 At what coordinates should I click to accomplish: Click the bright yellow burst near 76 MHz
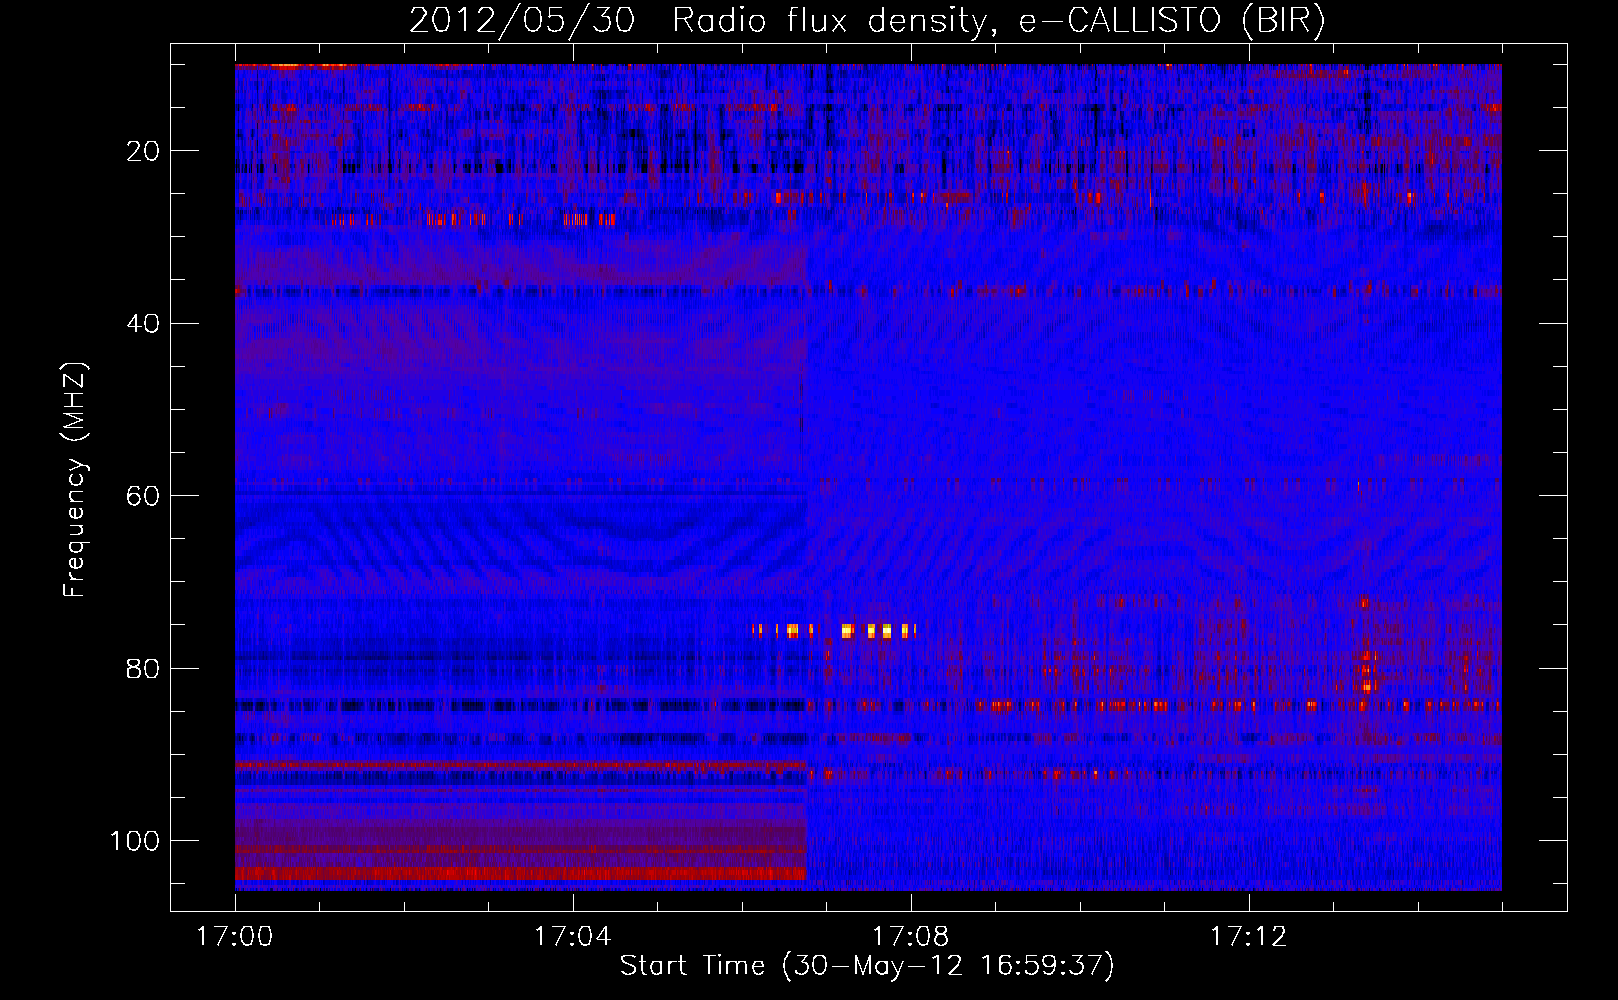(x=834, y=630)
